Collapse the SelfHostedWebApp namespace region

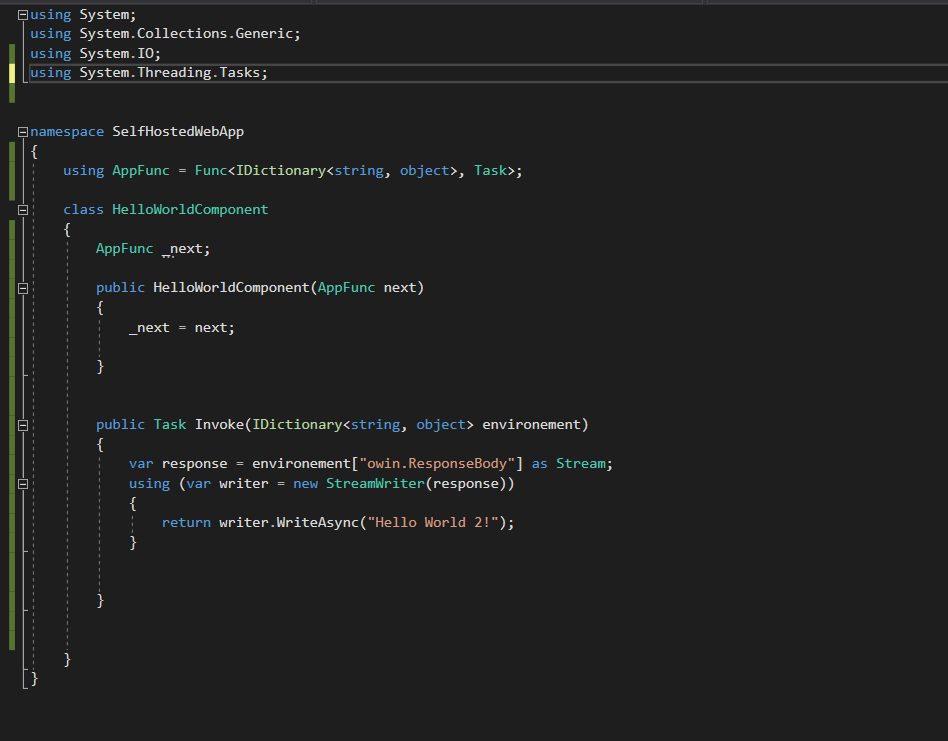click(23, 132)
